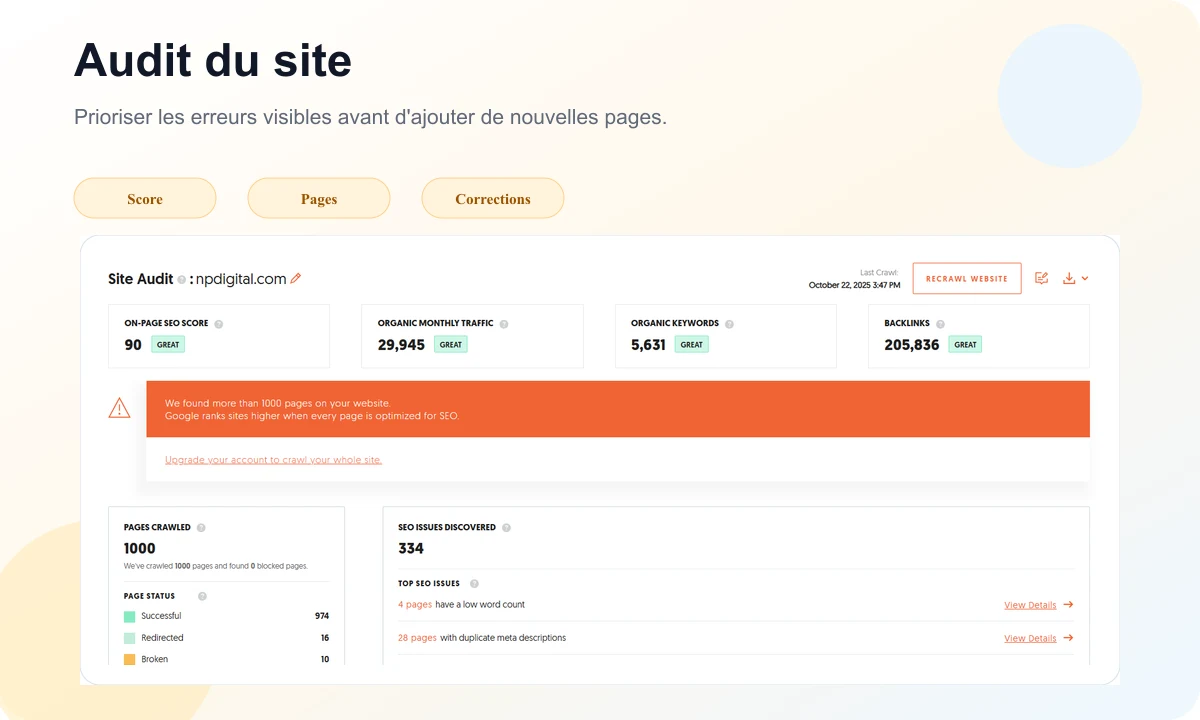Viewport: 1200px width, 720px height.
Task: Show help for Pages Crawled
Action: [201, 528]
